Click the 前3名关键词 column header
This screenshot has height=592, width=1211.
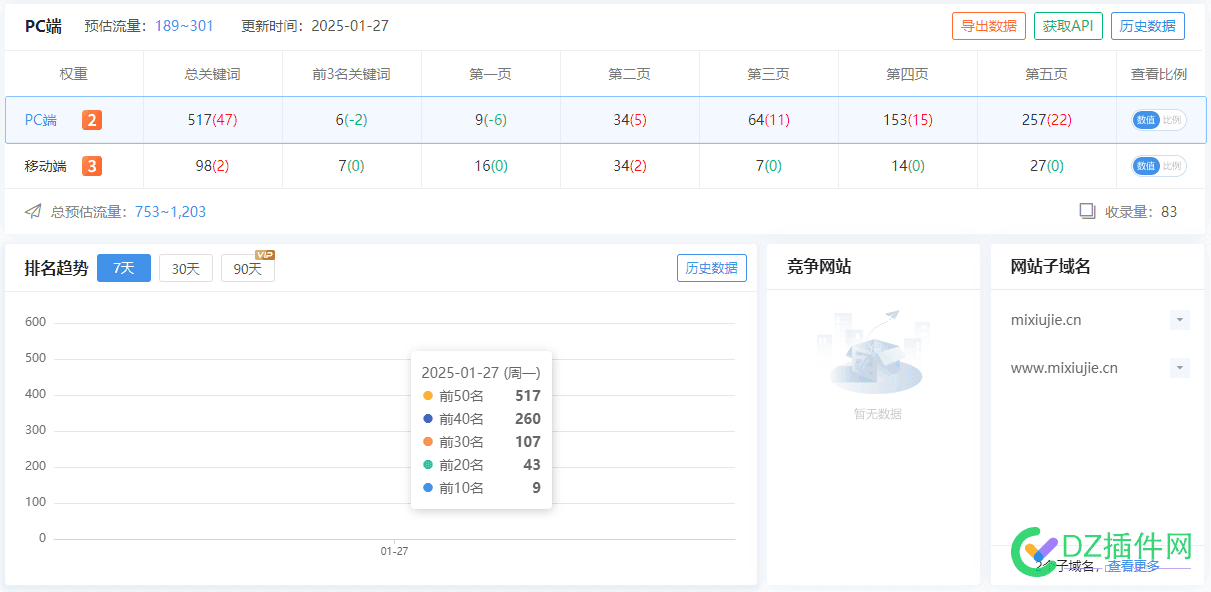coord(351,74)
